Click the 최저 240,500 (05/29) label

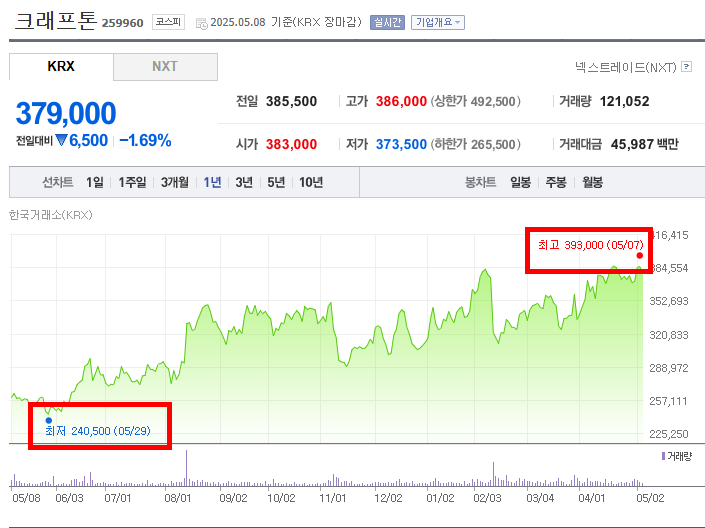[x=98, y=431]
